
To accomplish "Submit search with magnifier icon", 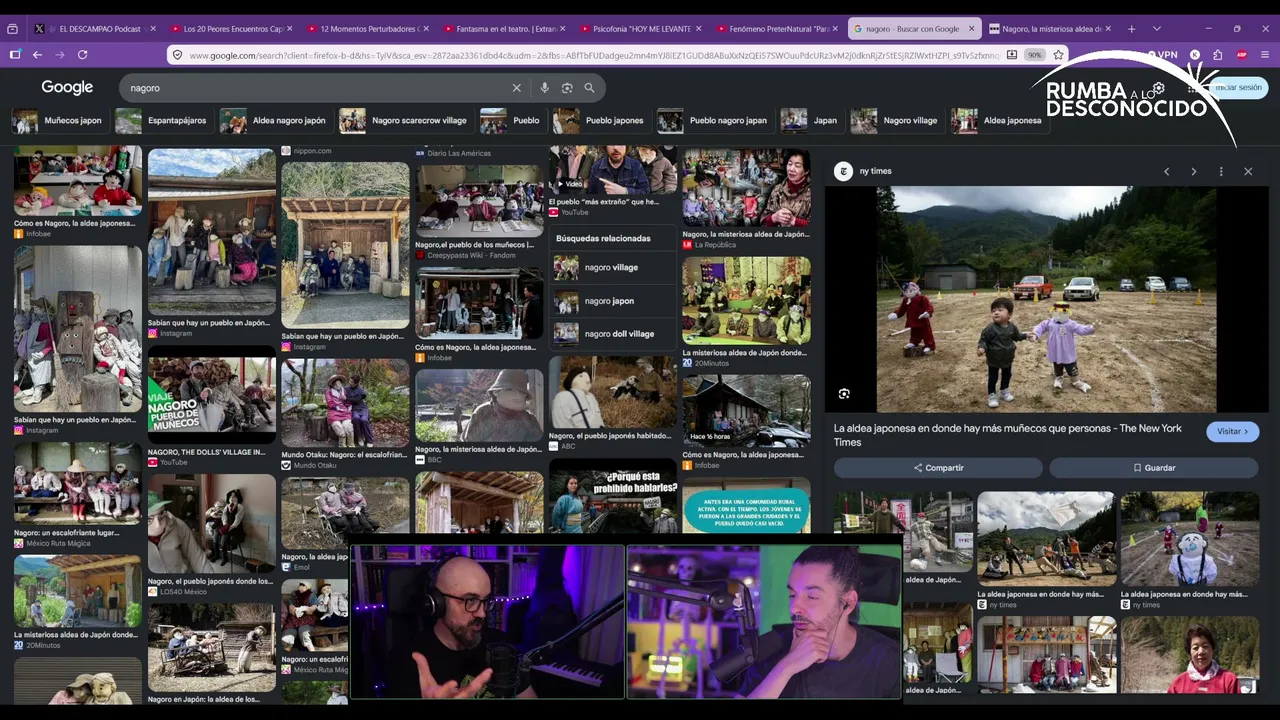I will (x=589, y=88).
